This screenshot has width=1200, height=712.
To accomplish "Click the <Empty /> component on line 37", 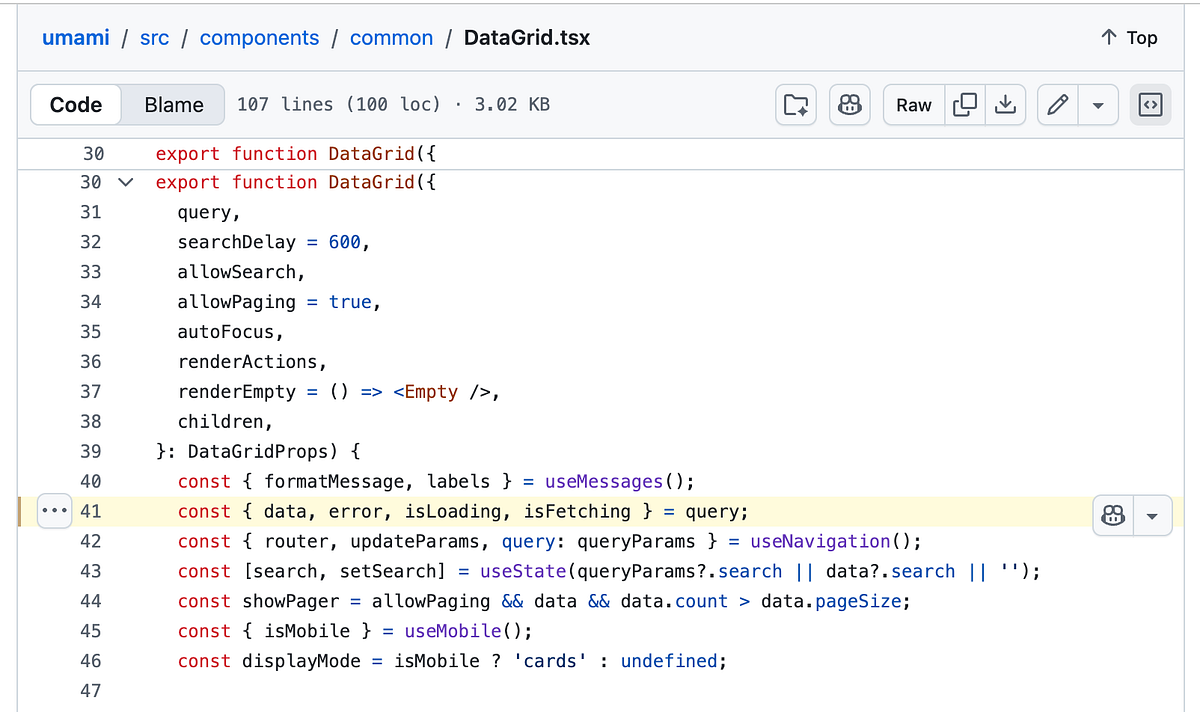I will coord(441,392).
